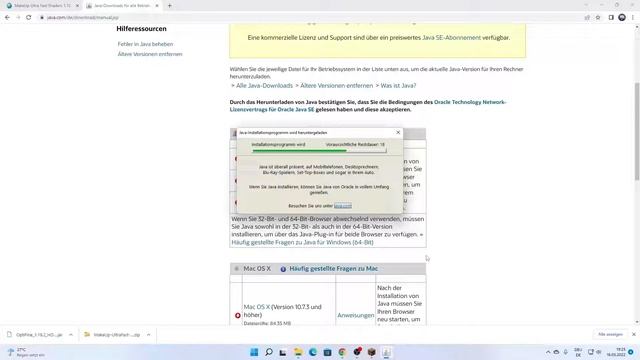The image size is (640, 360).
Task: Open FAQ on Java for Windows (64-Bit)
Action: tap(302, 242)
